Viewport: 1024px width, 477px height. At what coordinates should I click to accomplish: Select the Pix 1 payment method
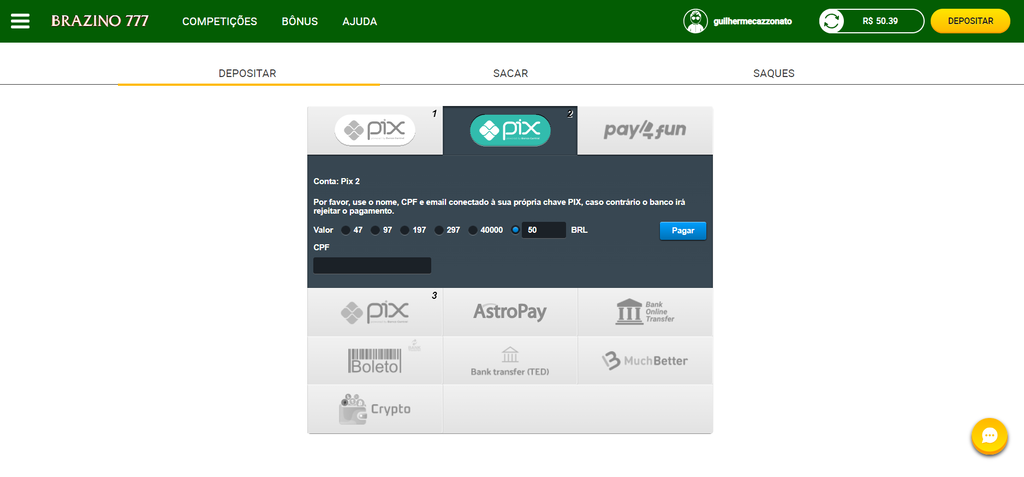pyautogui.click(x=375, y=131)
